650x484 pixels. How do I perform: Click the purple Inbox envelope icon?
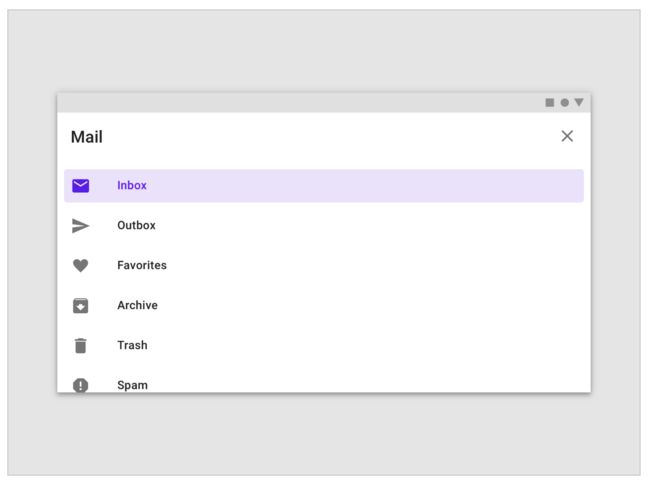tap(80, 186)
